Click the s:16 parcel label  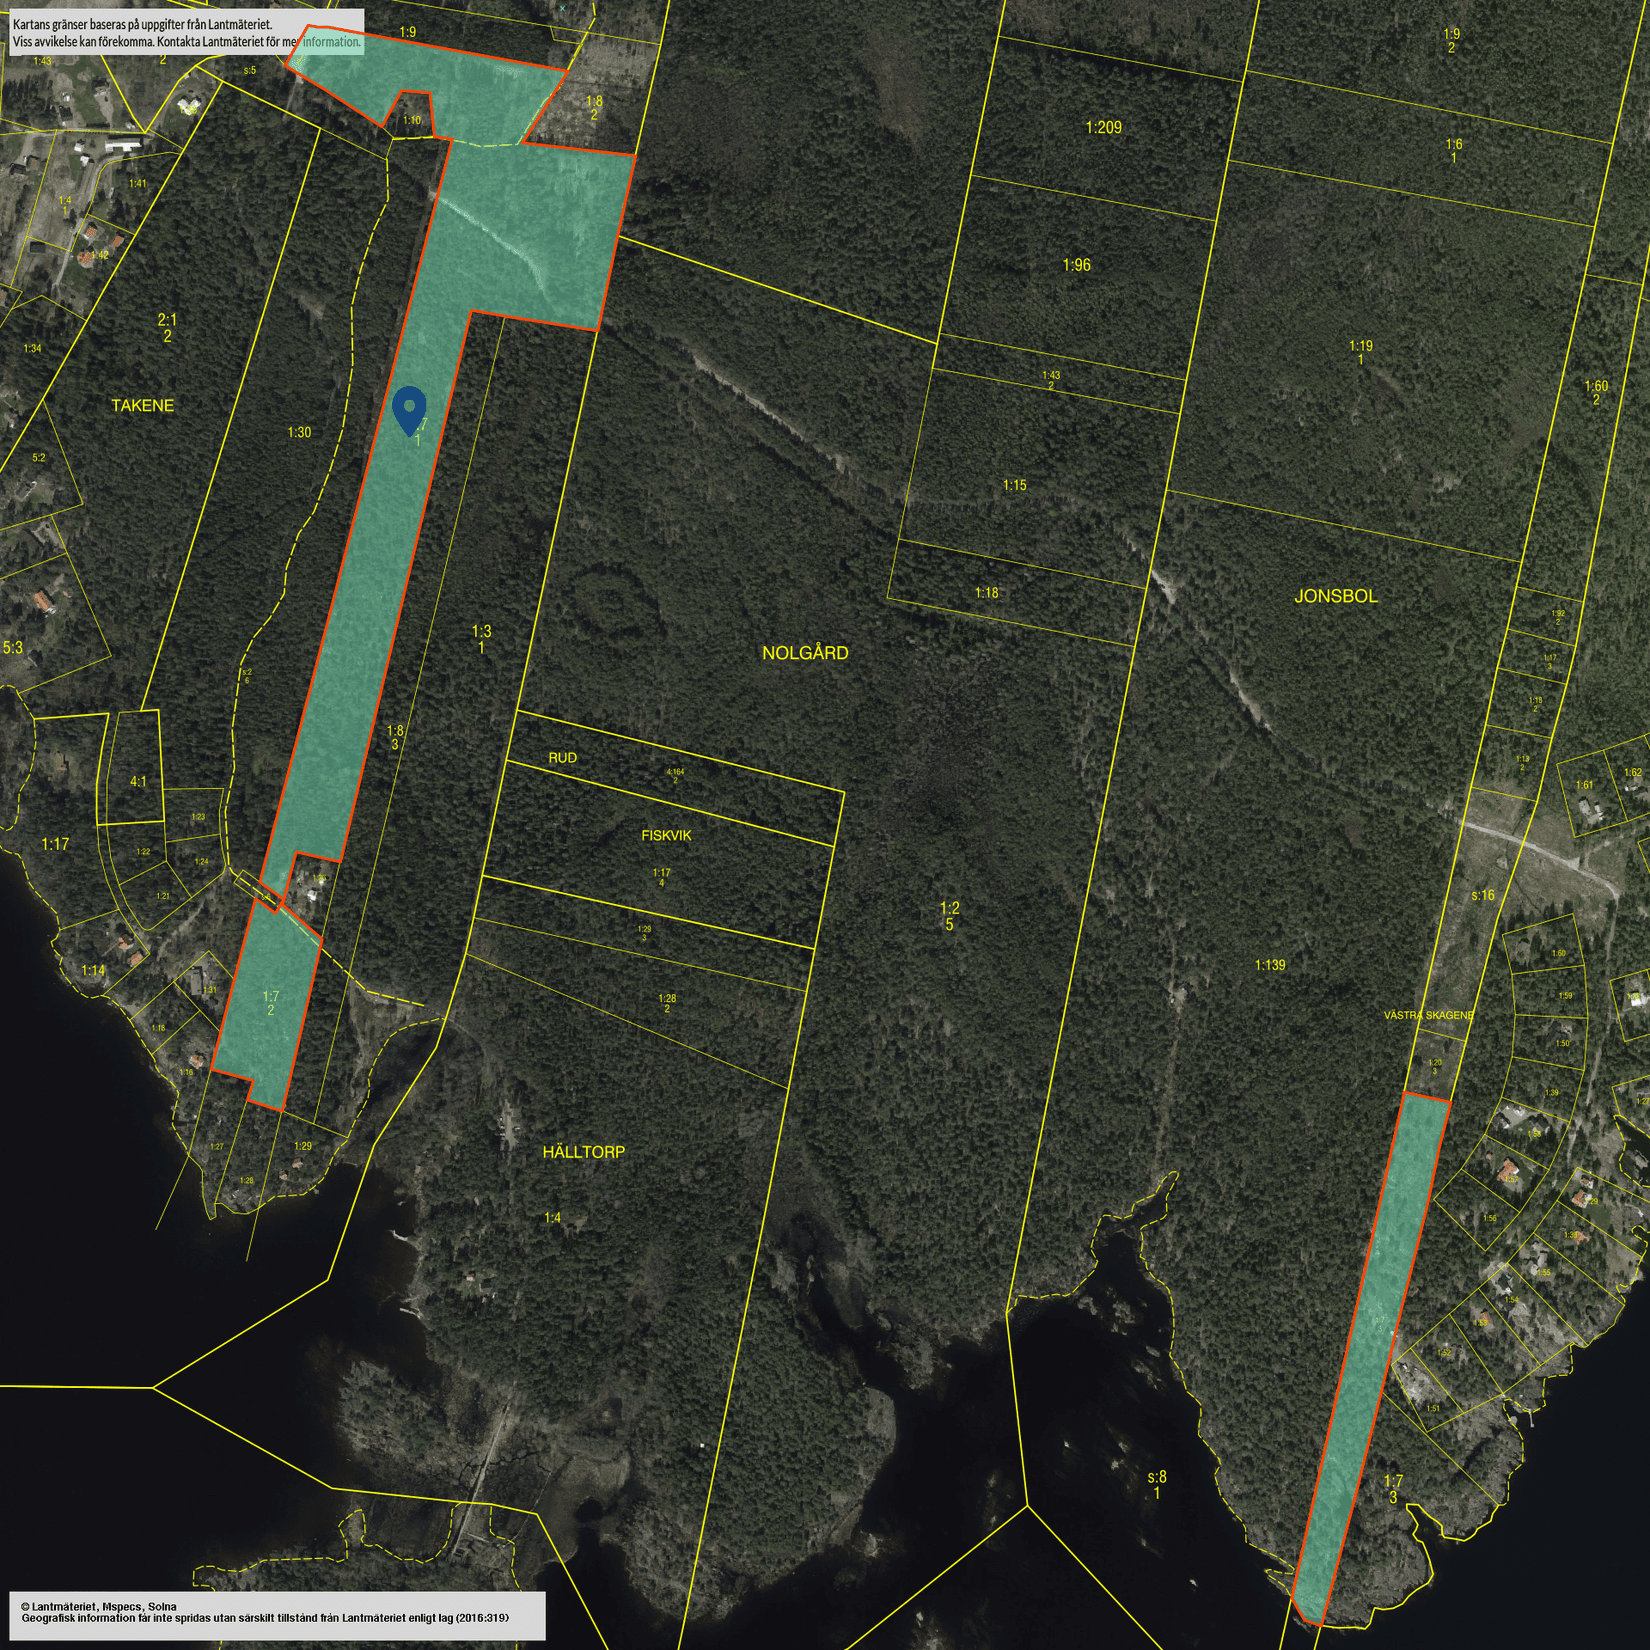(x=1482, y=895)
